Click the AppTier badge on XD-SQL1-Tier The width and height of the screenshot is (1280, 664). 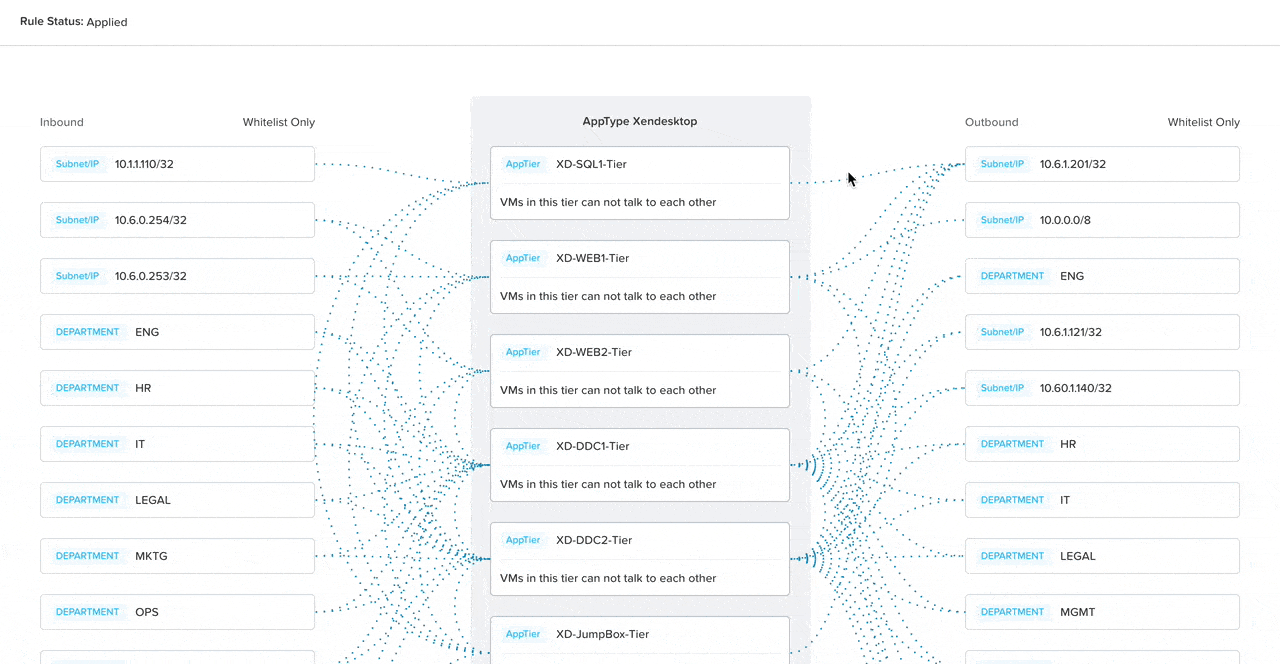point(522,164)
